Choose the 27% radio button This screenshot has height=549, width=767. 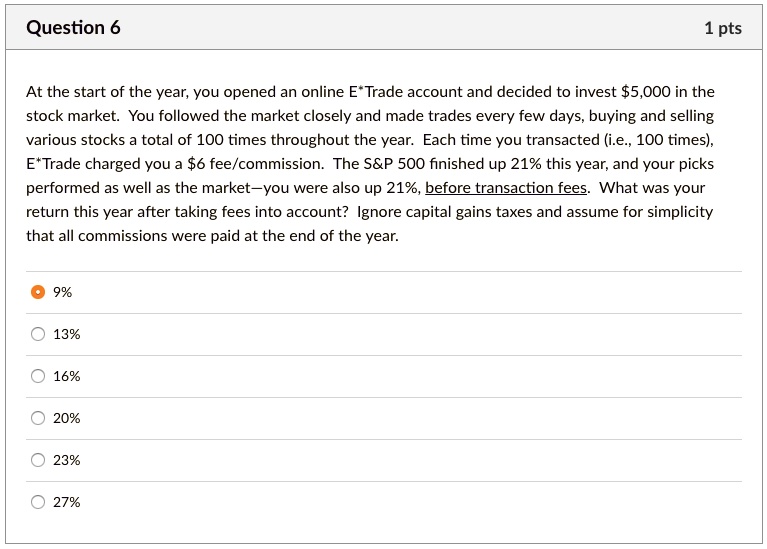pos(38,503)
